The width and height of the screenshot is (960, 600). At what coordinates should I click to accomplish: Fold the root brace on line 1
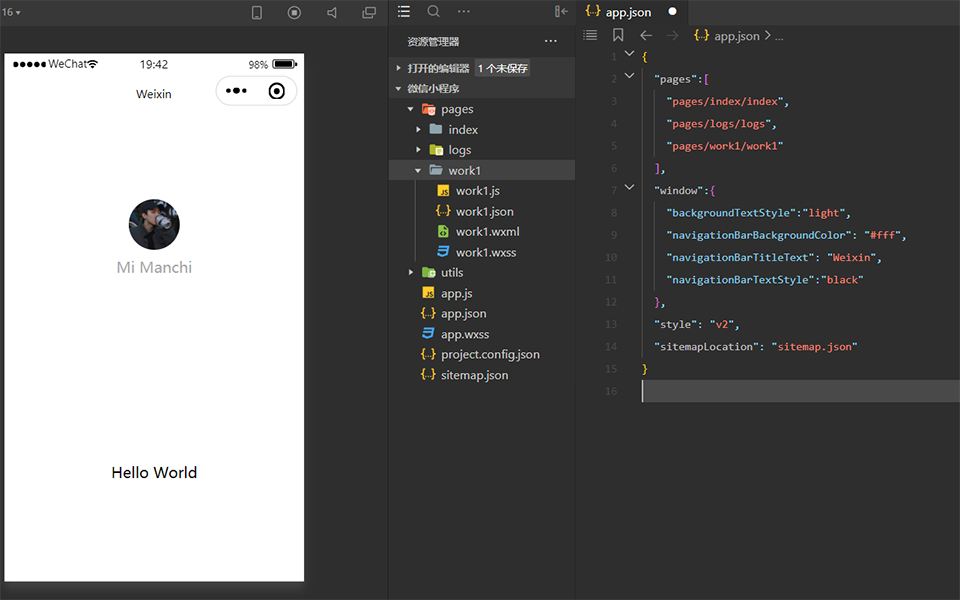click(x=629, y=54)
